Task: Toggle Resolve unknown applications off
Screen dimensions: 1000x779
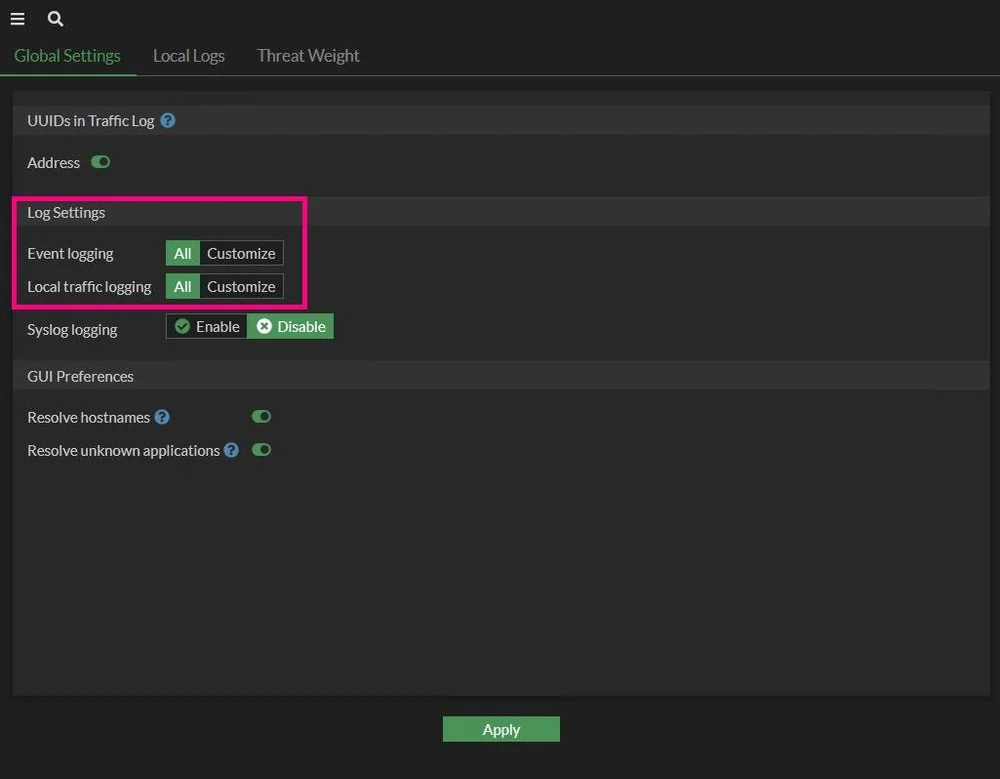Action: tap(261, 450)
